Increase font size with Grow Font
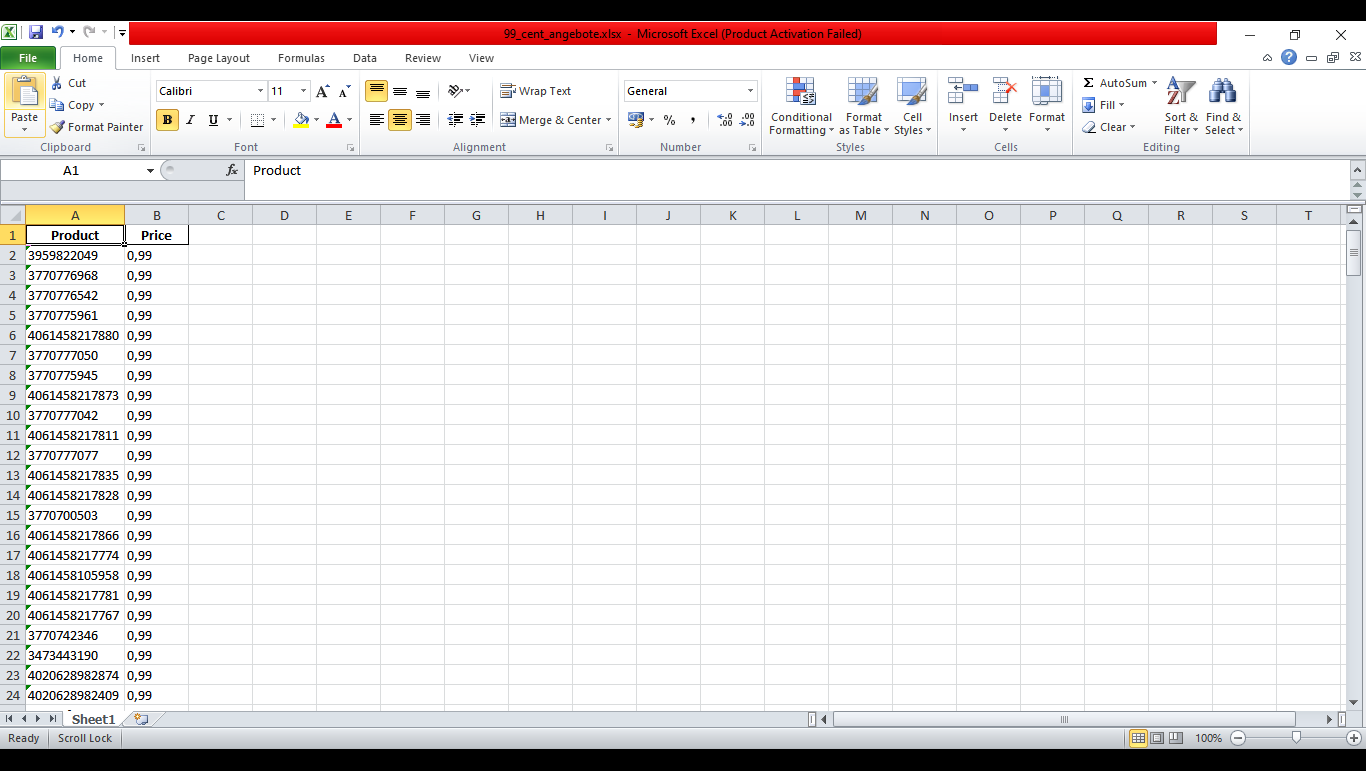The image size is (1366, 771). (x=322, y=91)
